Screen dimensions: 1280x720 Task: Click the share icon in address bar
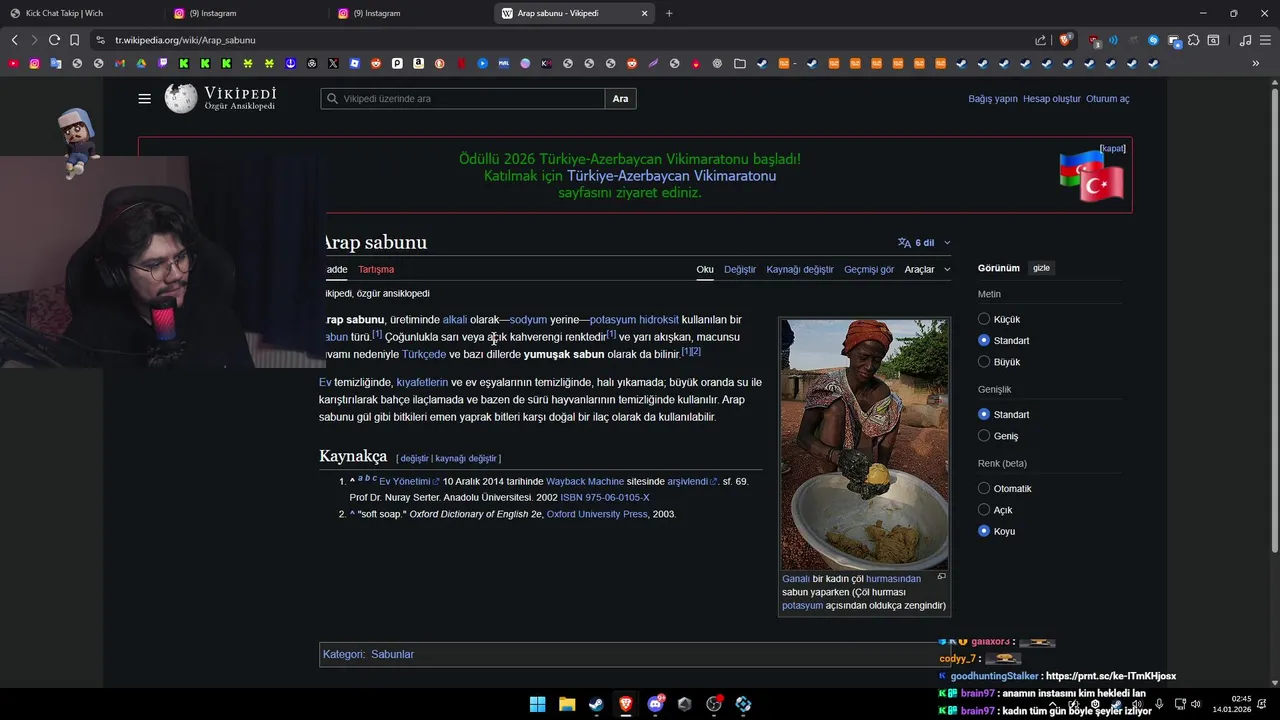pyautogui.click(x=1040, y=40)
